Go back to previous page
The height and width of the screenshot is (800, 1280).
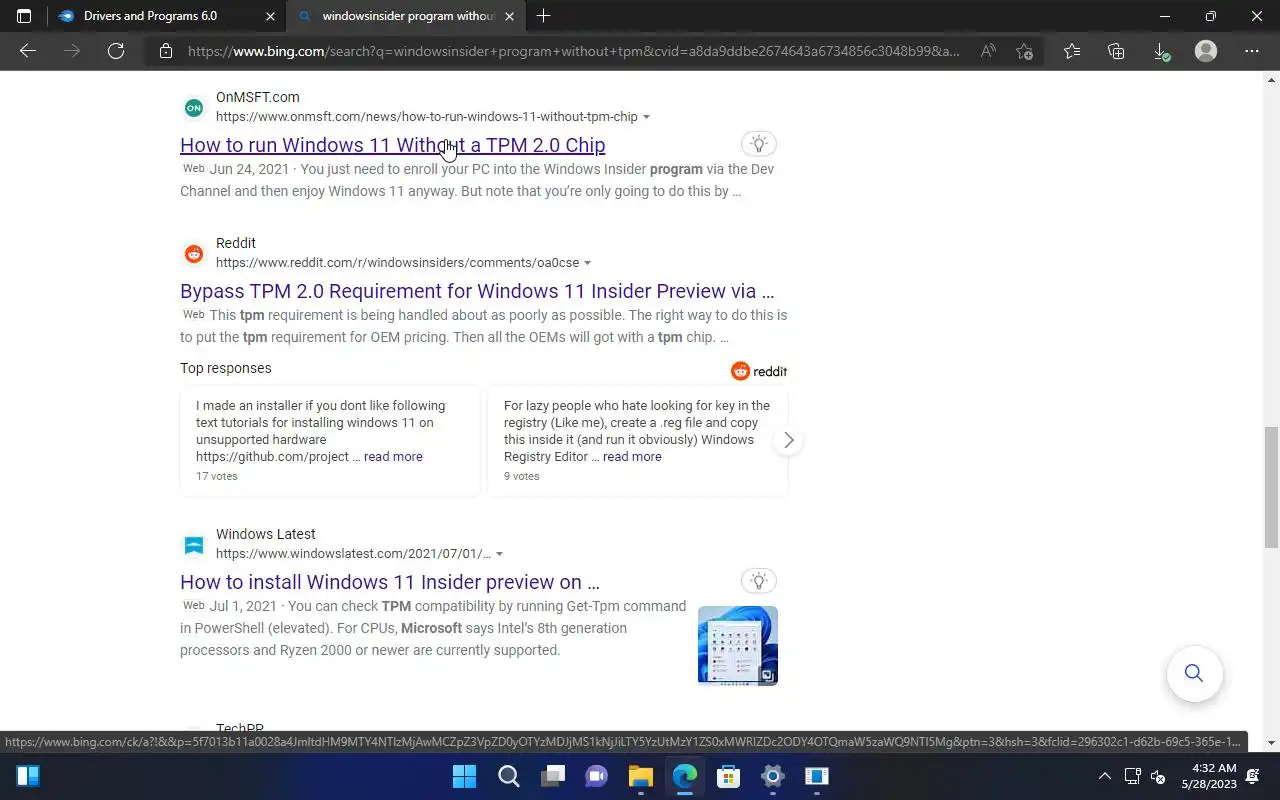click(28, 51)
